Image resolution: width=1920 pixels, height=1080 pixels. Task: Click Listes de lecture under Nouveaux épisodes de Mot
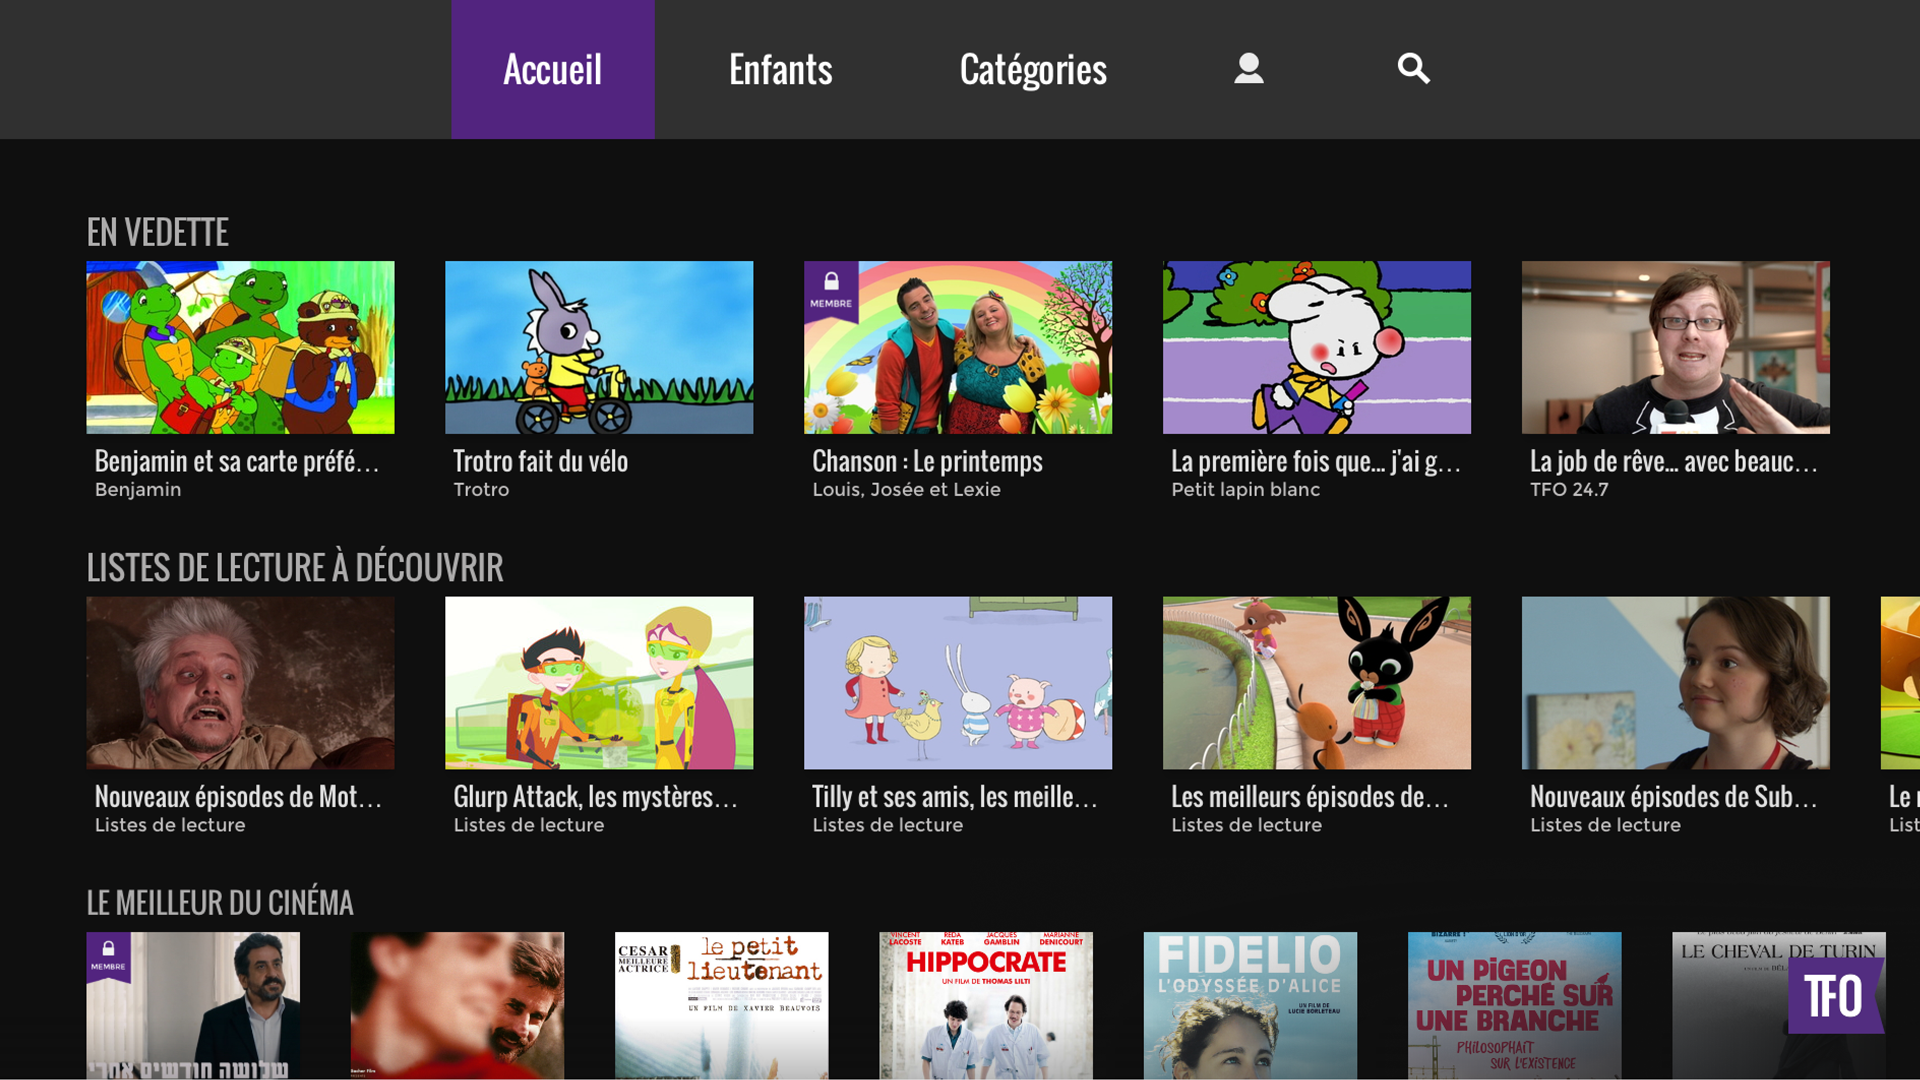click(170, 826)
